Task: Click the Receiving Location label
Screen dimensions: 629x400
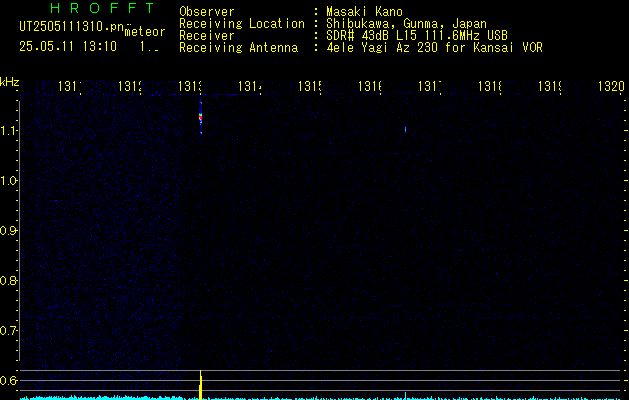Action: pyautogui.click(x=242, y=24)
